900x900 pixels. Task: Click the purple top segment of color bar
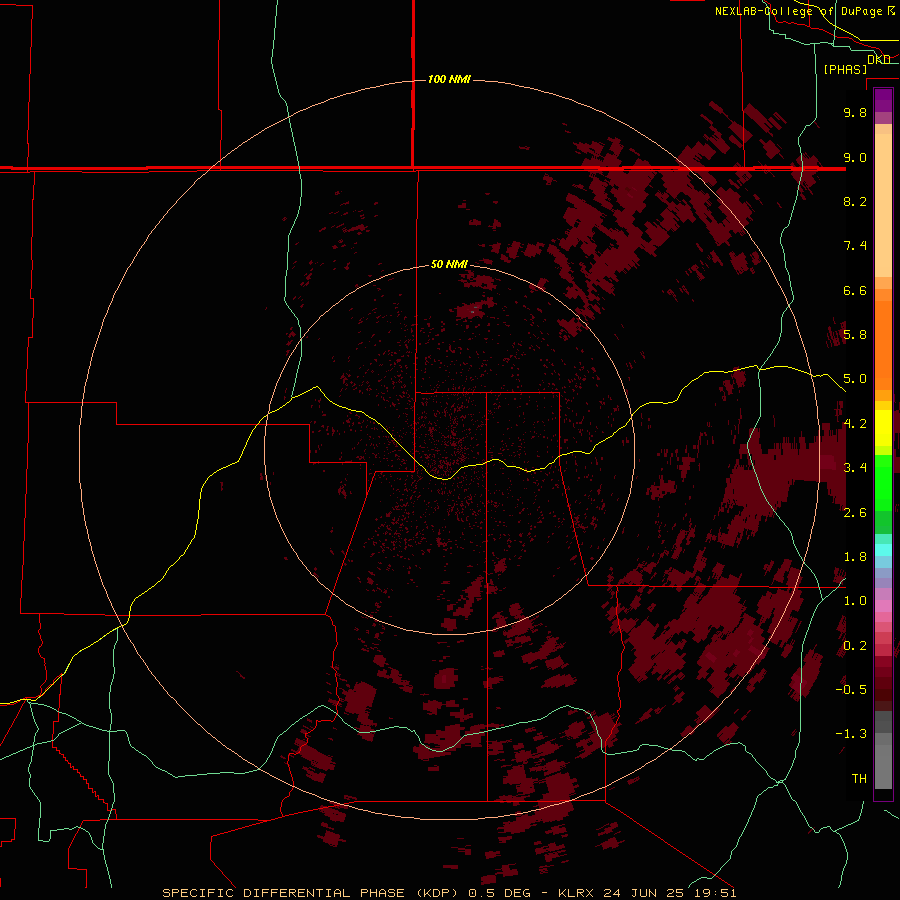[883, 100]
